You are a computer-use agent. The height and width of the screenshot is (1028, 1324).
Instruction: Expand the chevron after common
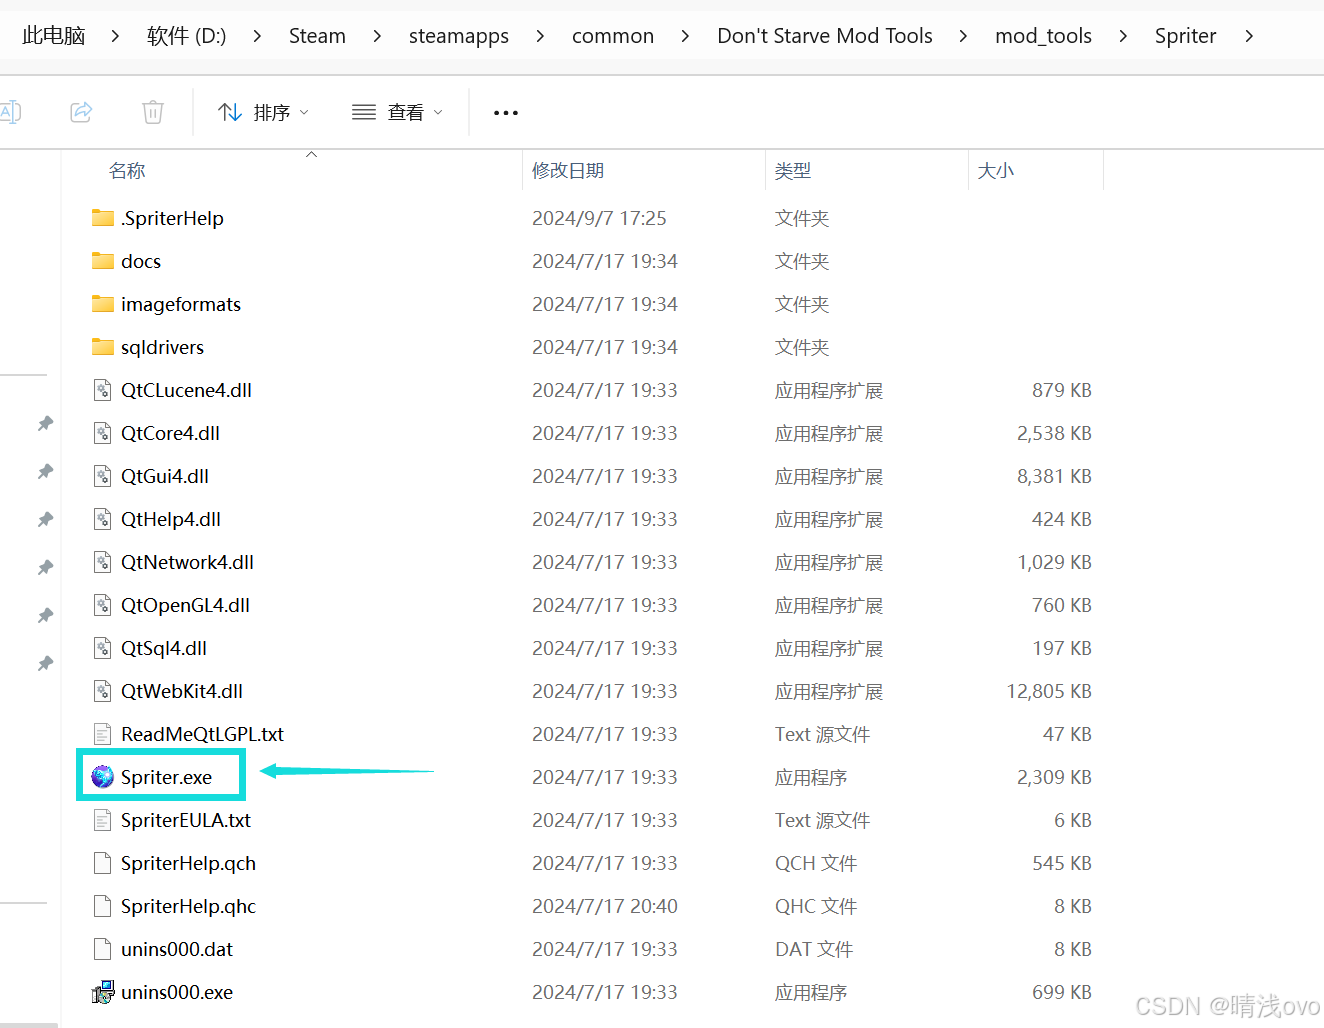(685, 36)
